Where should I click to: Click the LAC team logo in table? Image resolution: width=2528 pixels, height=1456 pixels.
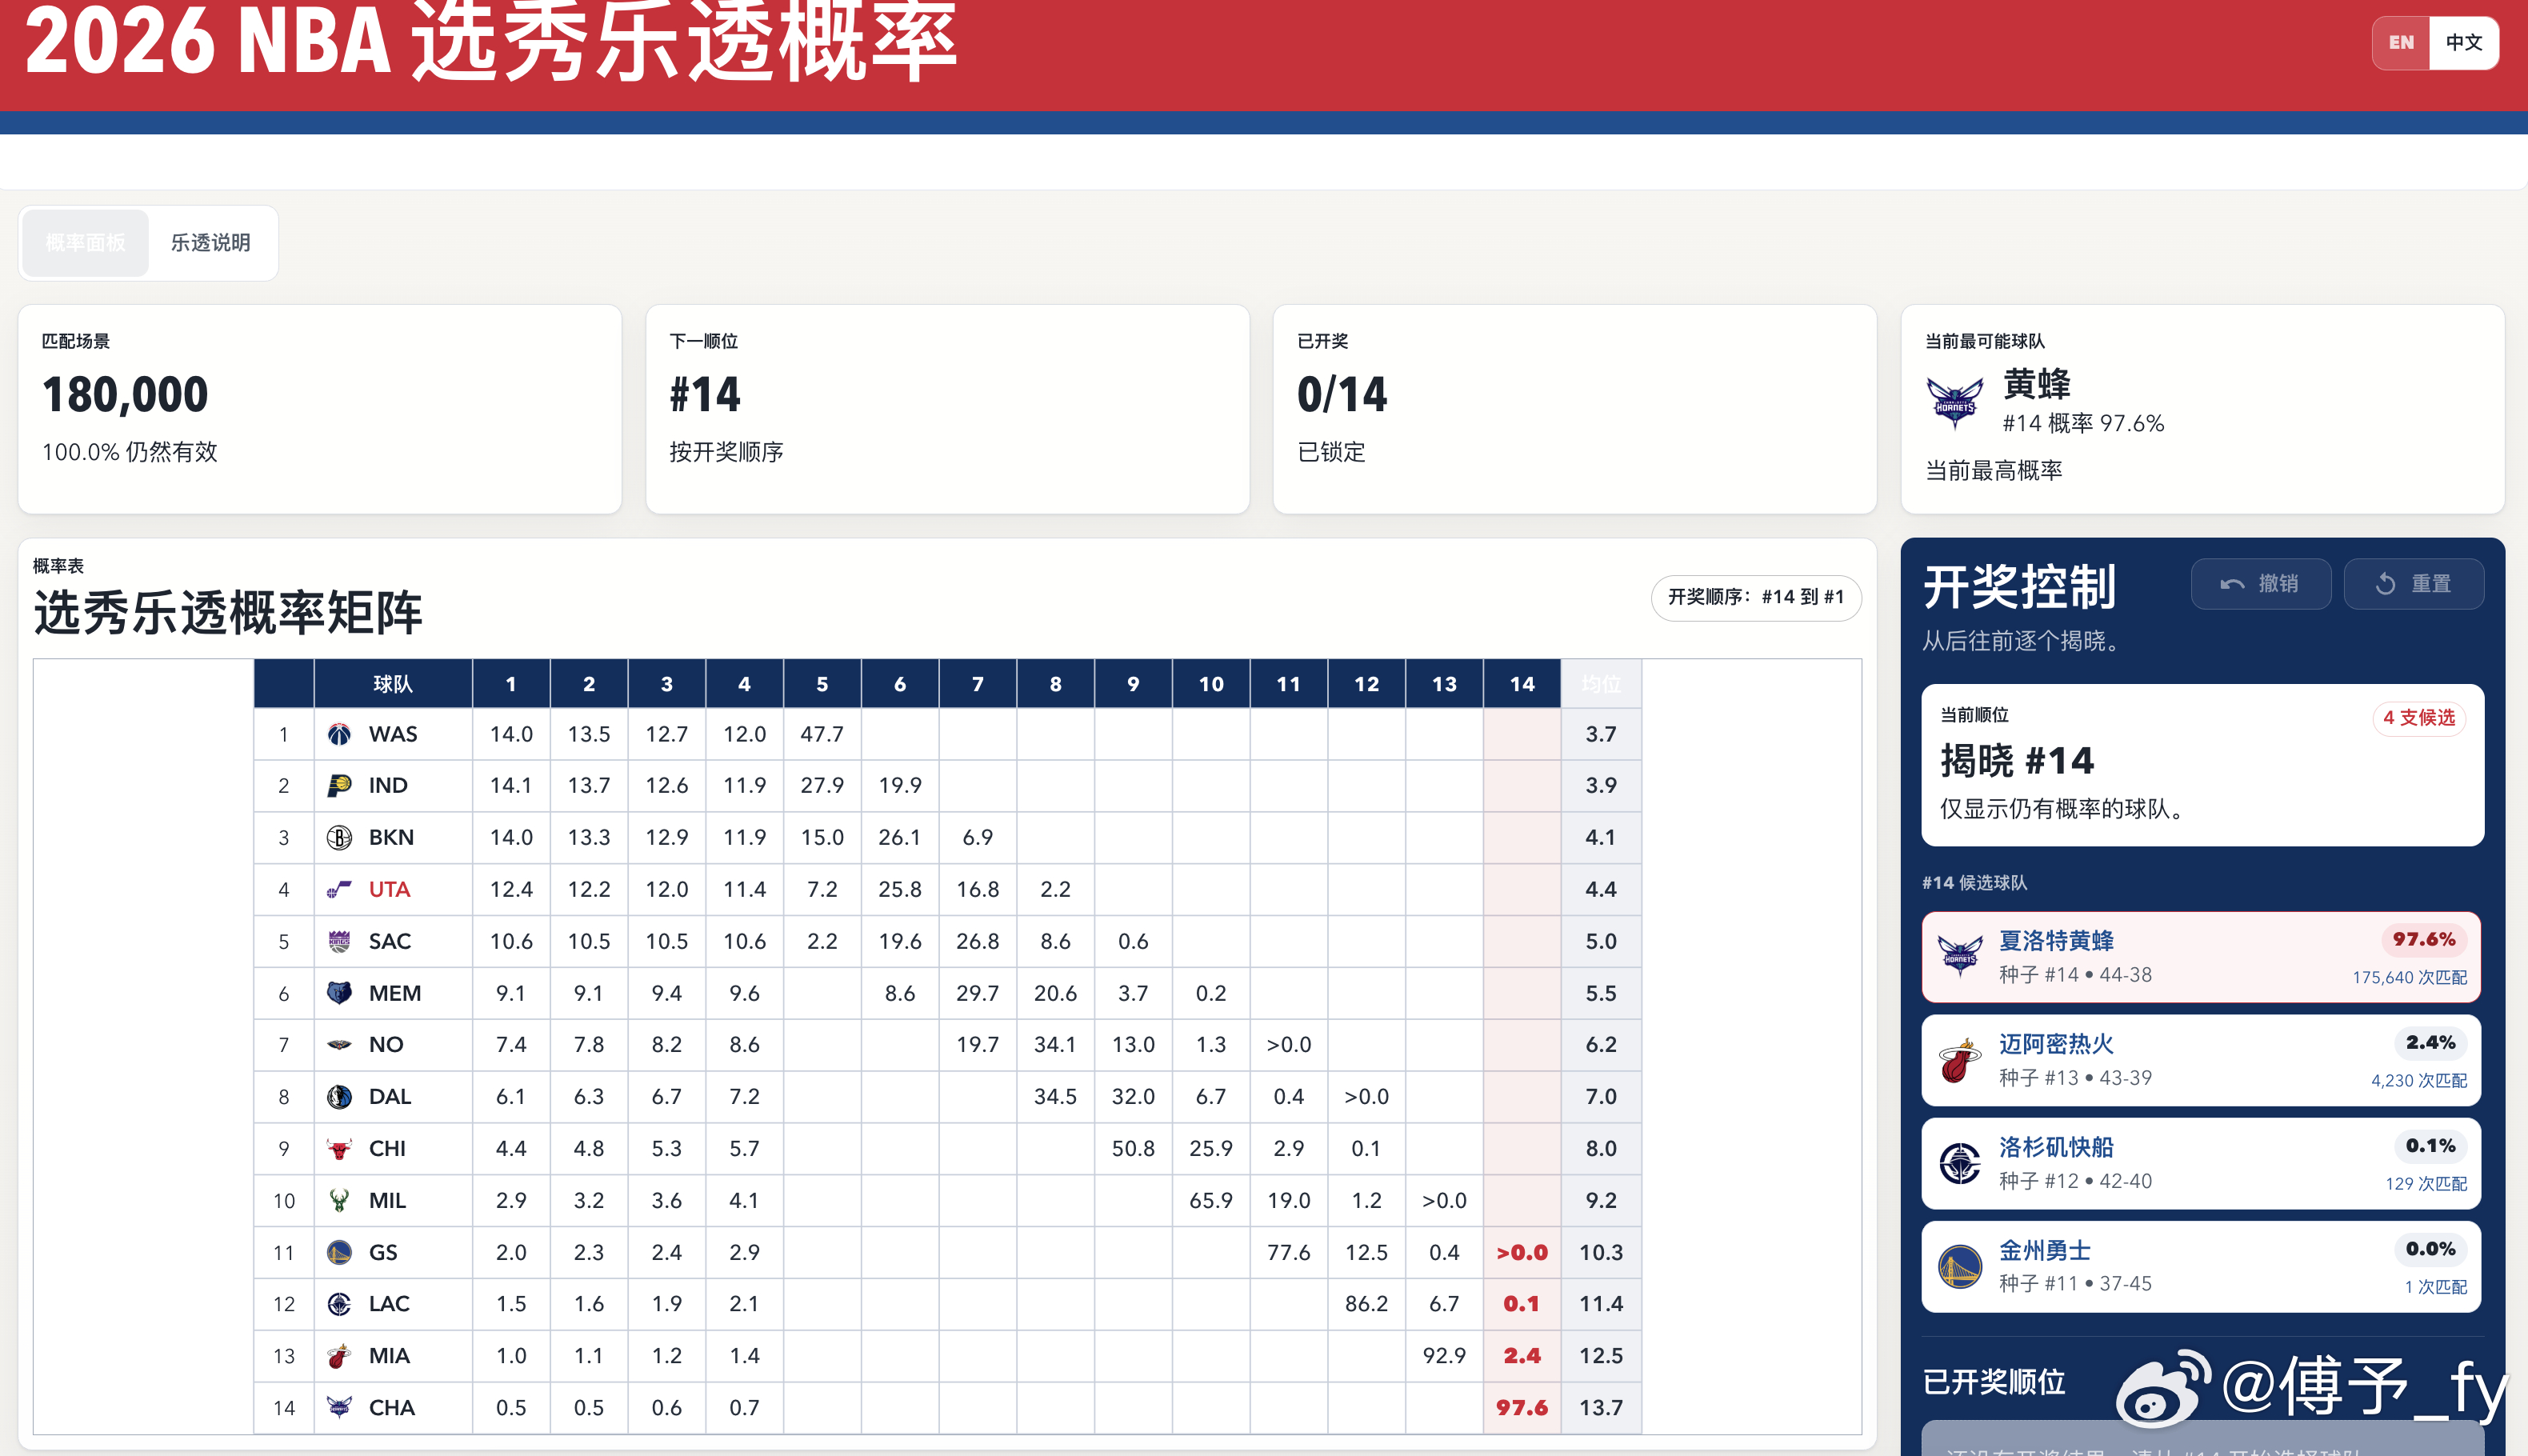coord(339,1303)
